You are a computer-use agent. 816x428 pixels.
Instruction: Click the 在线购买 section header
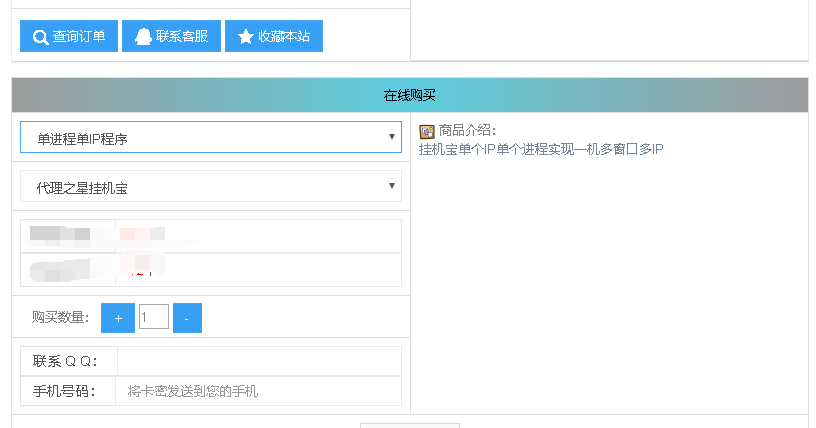(x=409, y=96)
